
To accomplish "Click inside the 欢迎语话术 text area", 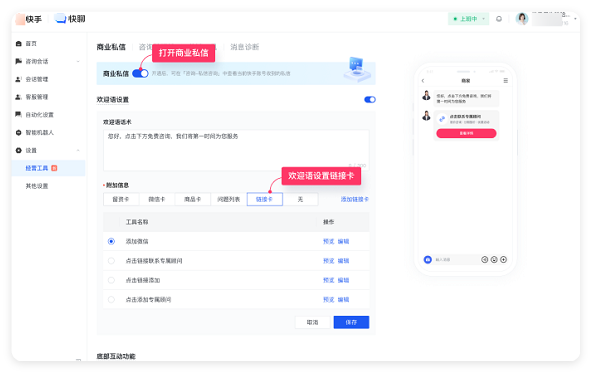I will (236, 150).
